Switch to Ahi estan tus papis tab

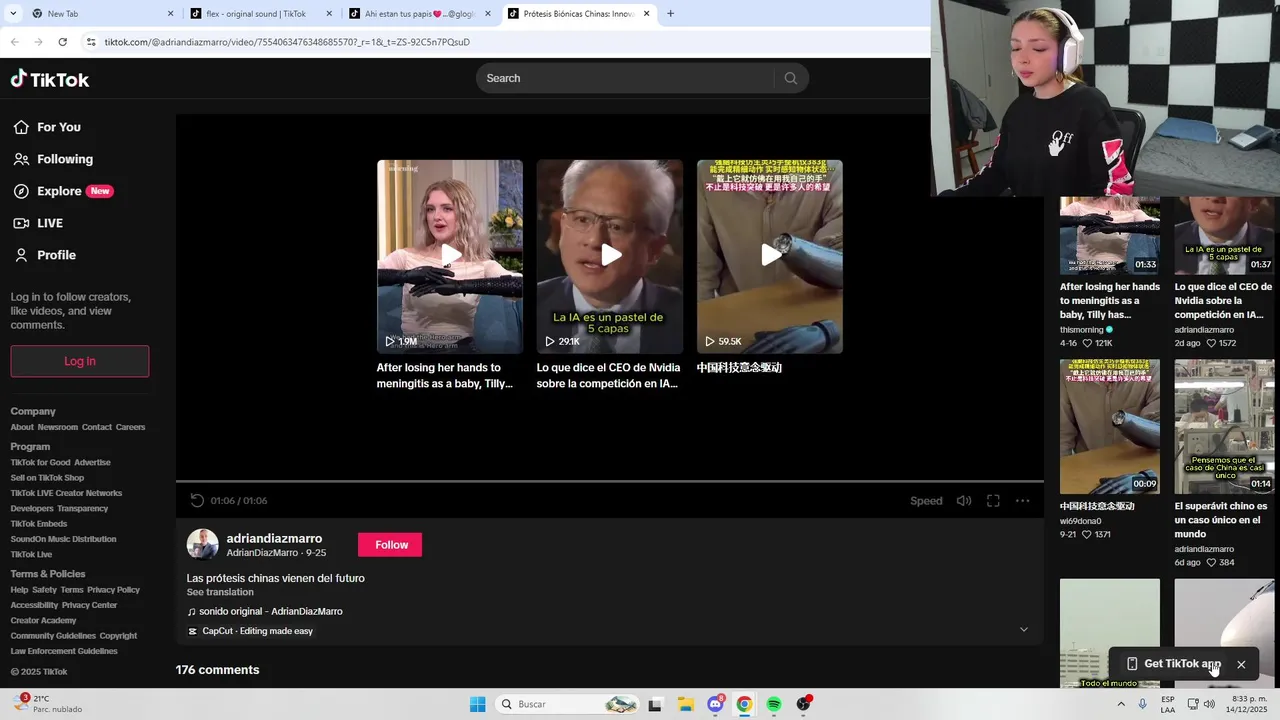coord(418,14)
